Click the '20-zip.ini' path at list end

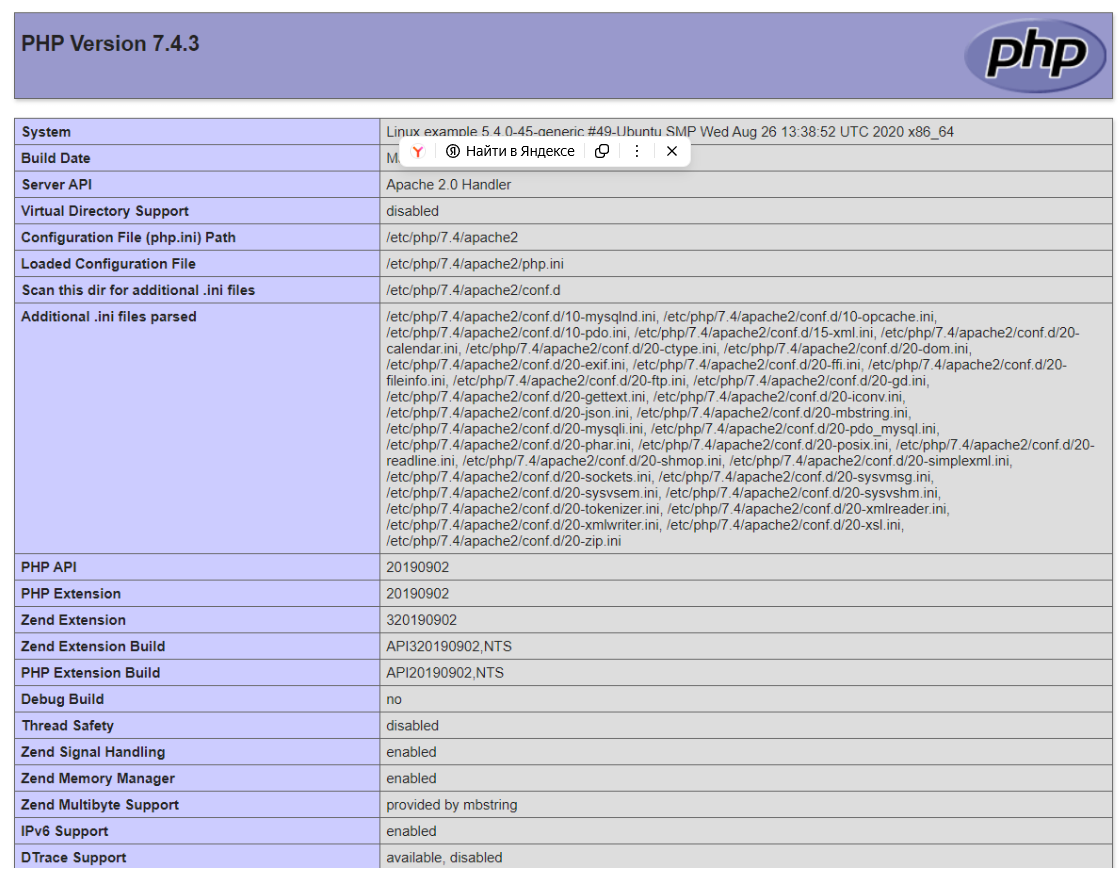tap(504, 542)
